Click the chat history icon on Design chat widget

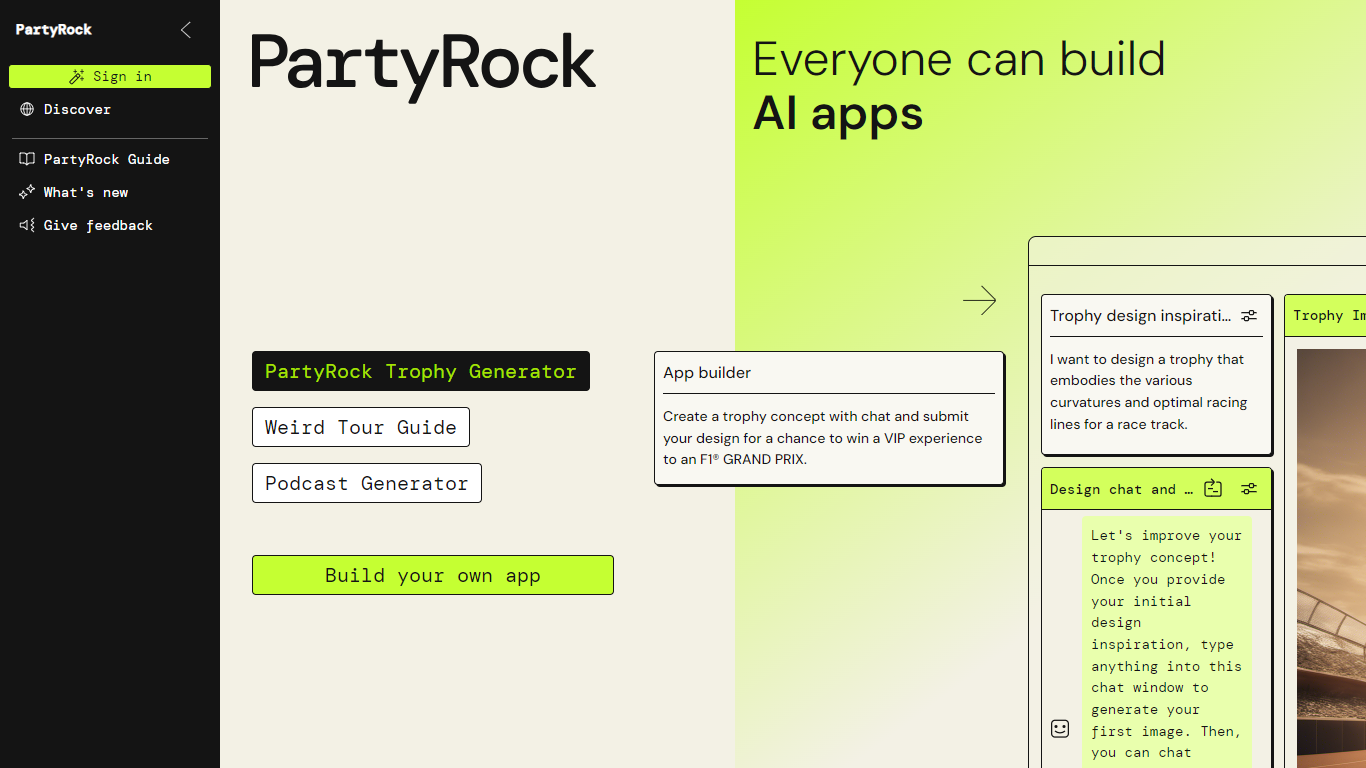1213,489
